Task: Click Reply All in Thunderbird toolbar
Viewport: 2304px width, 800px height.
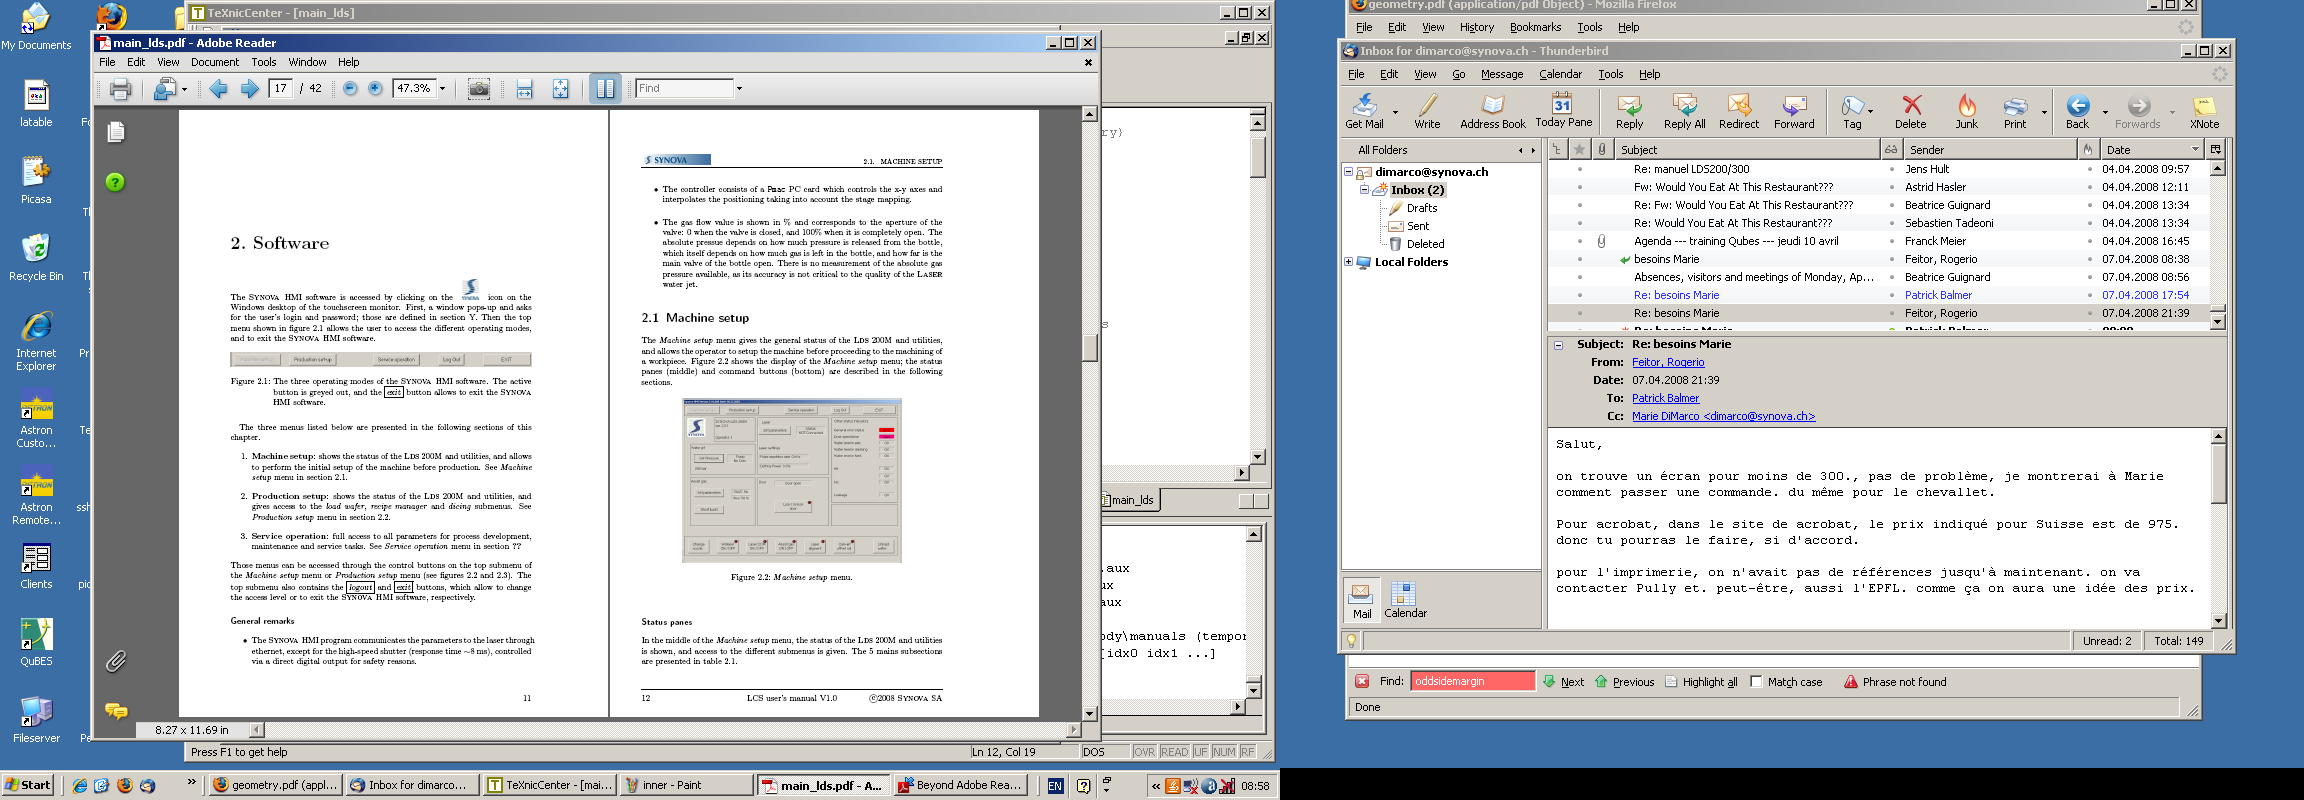Action: point(1684,111)
